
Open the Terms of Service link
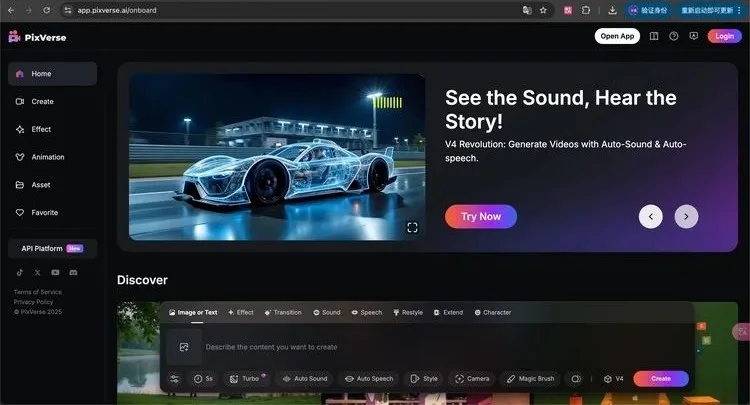click(38, 292)
